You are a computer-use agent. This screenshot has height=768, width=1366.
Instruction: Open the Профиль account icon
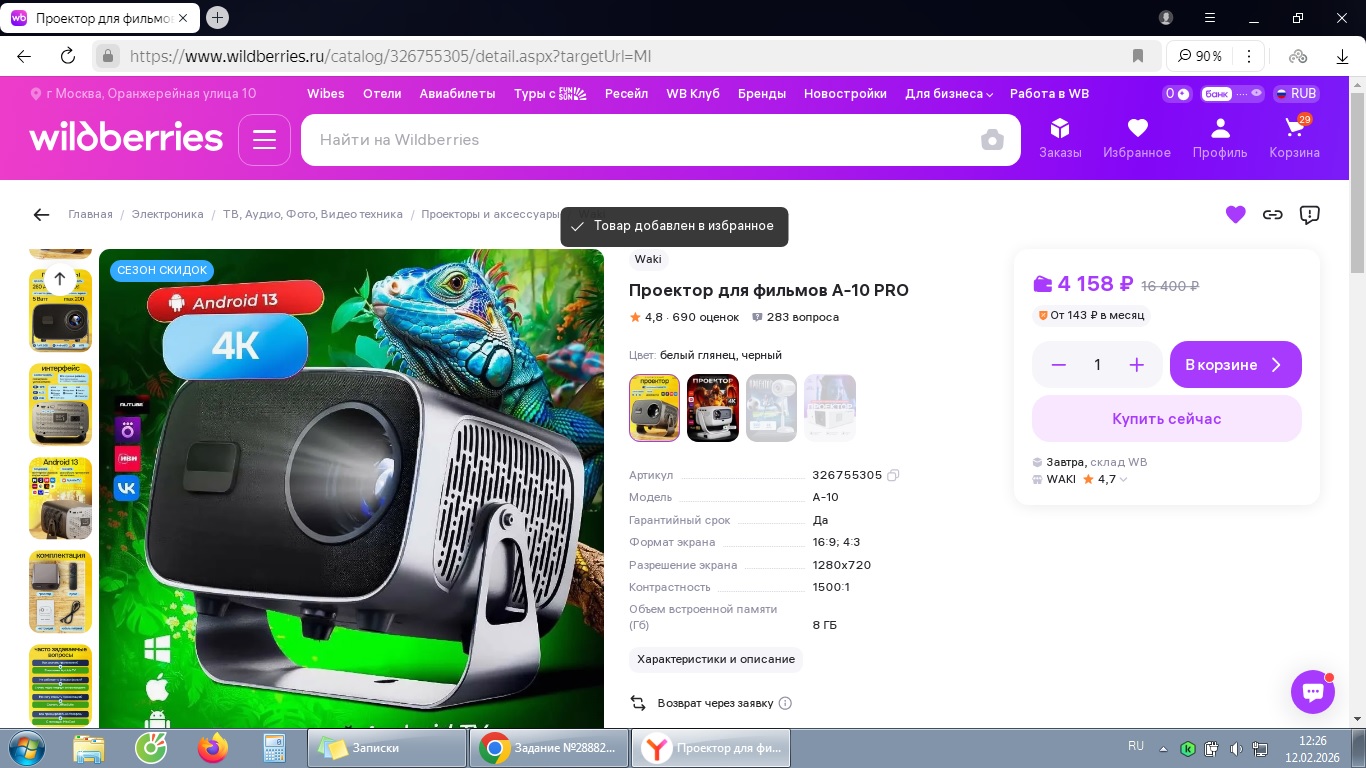coord(1220,138)
